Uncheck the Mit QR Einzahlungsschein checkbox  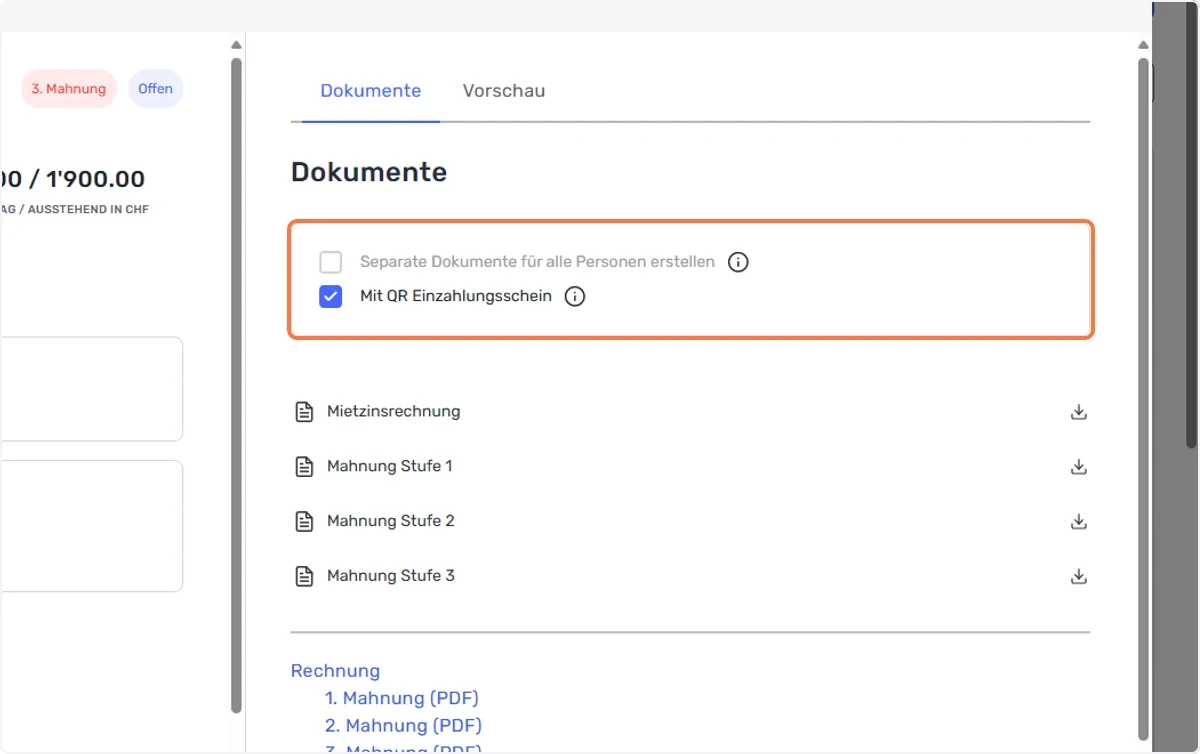(331, 297)
